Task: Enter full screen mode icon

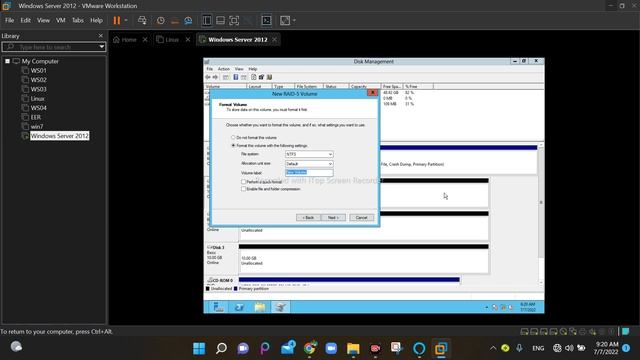Action: [x=234, y=20]
